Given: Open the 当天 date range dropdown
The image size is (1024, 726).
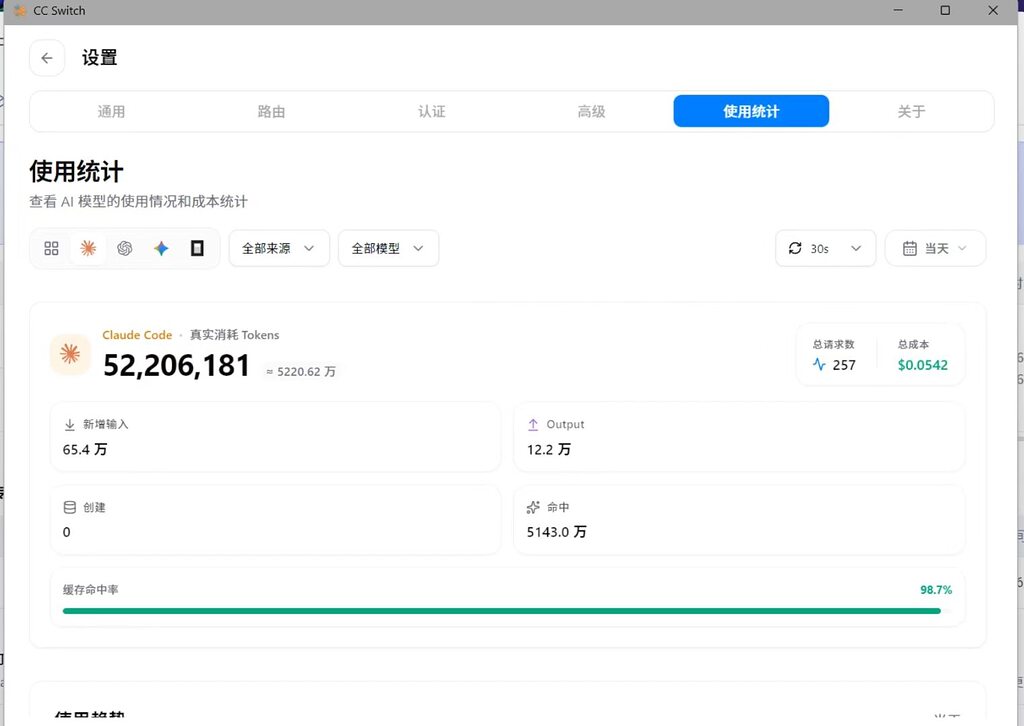Looking at the screenshot, I should click(x=935, y=248).
